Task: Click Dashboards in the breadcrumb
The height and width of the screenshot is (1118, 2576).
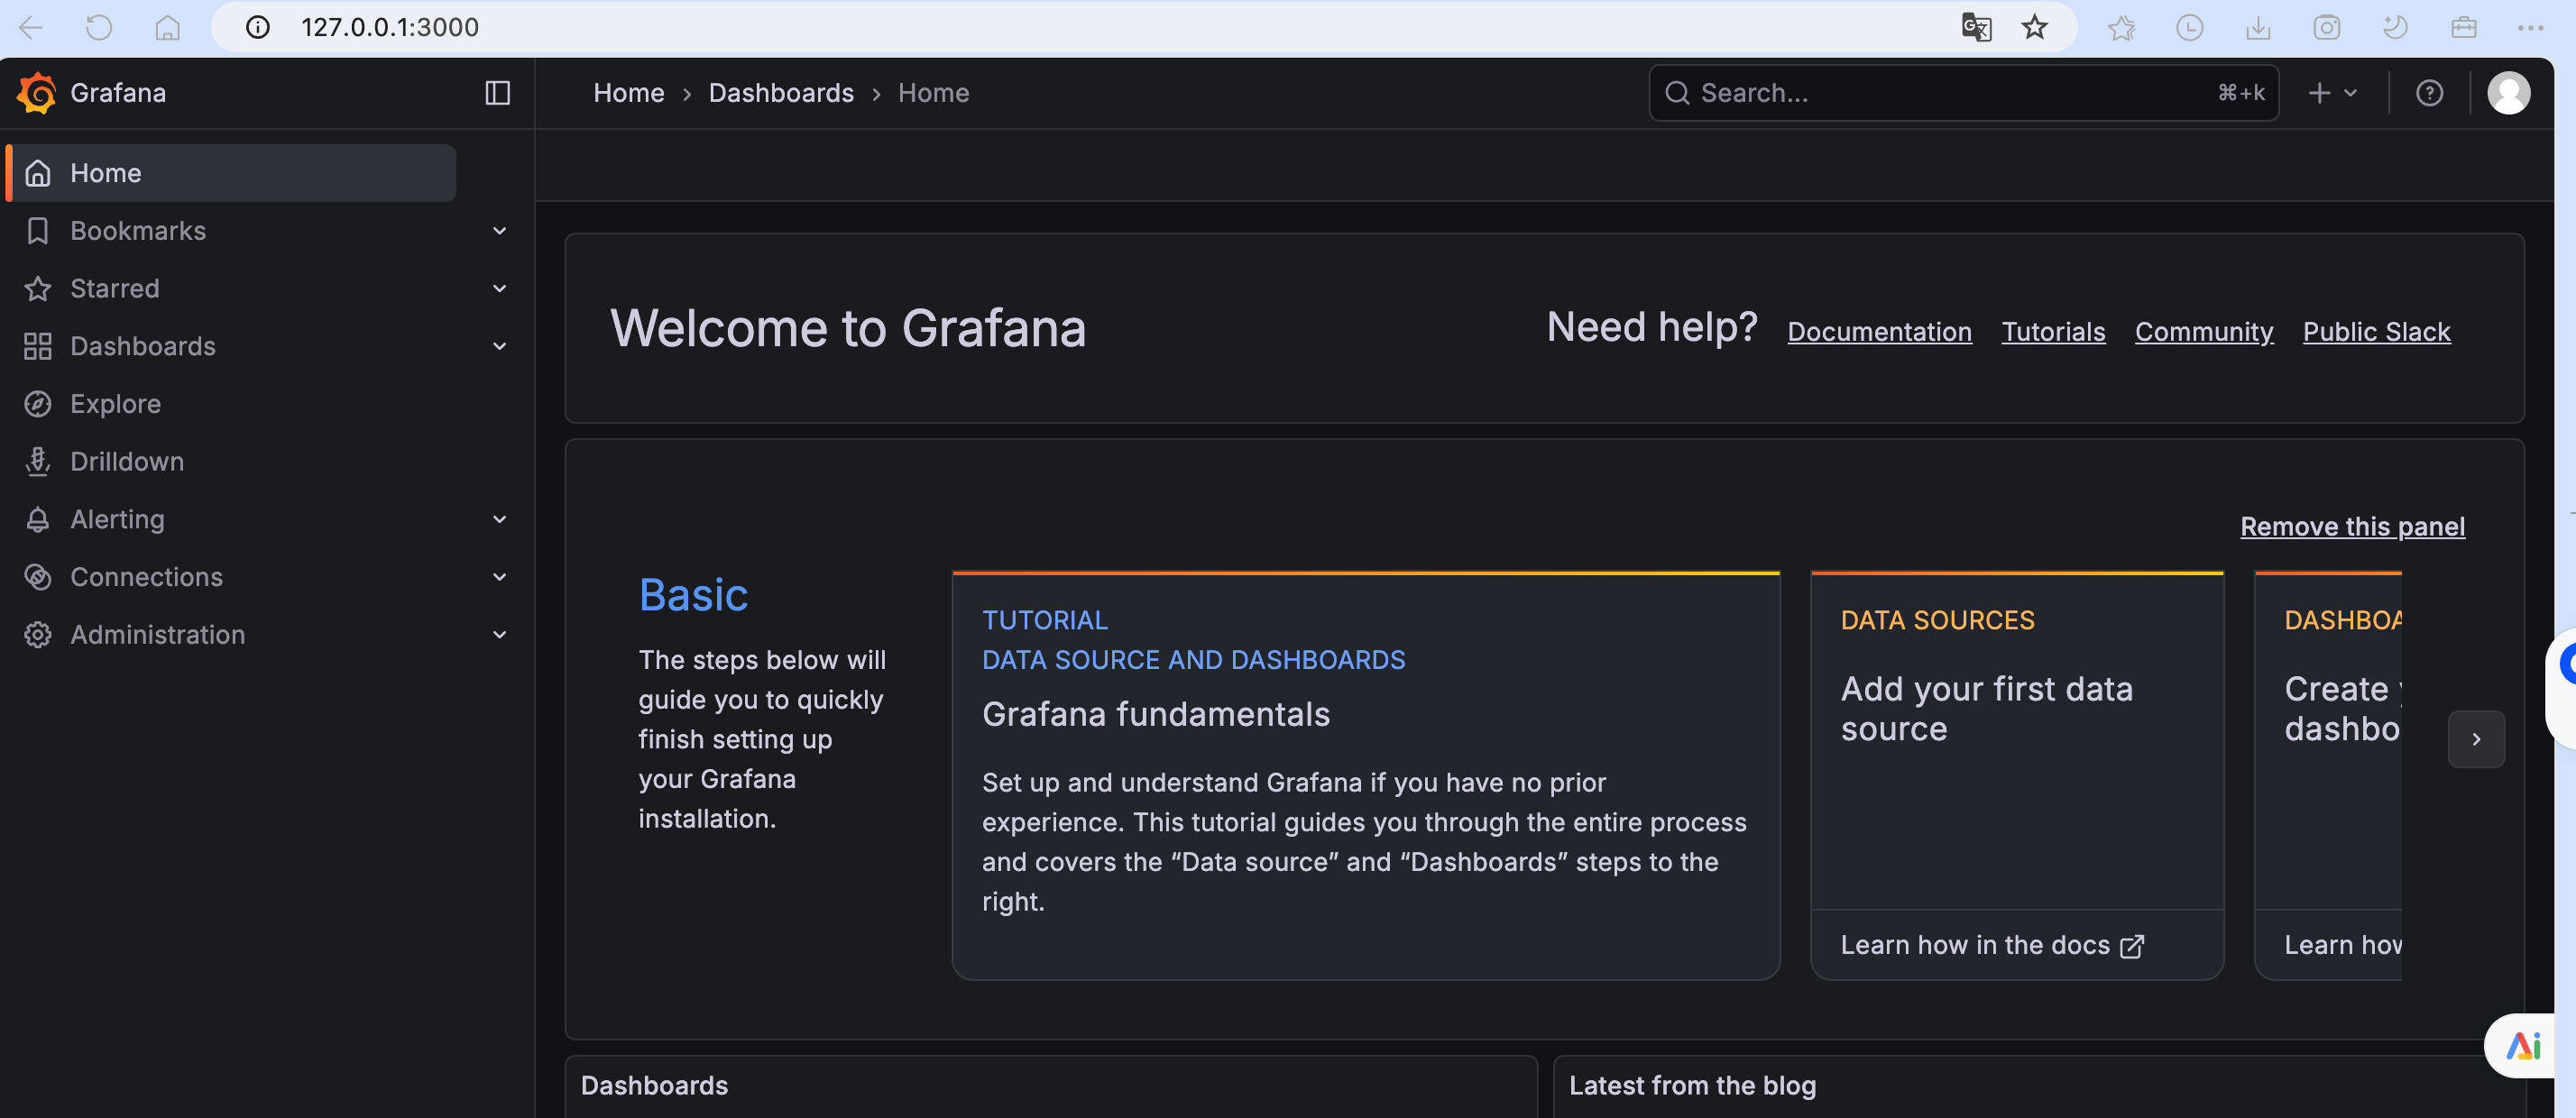Action: (x=781, y=93)
